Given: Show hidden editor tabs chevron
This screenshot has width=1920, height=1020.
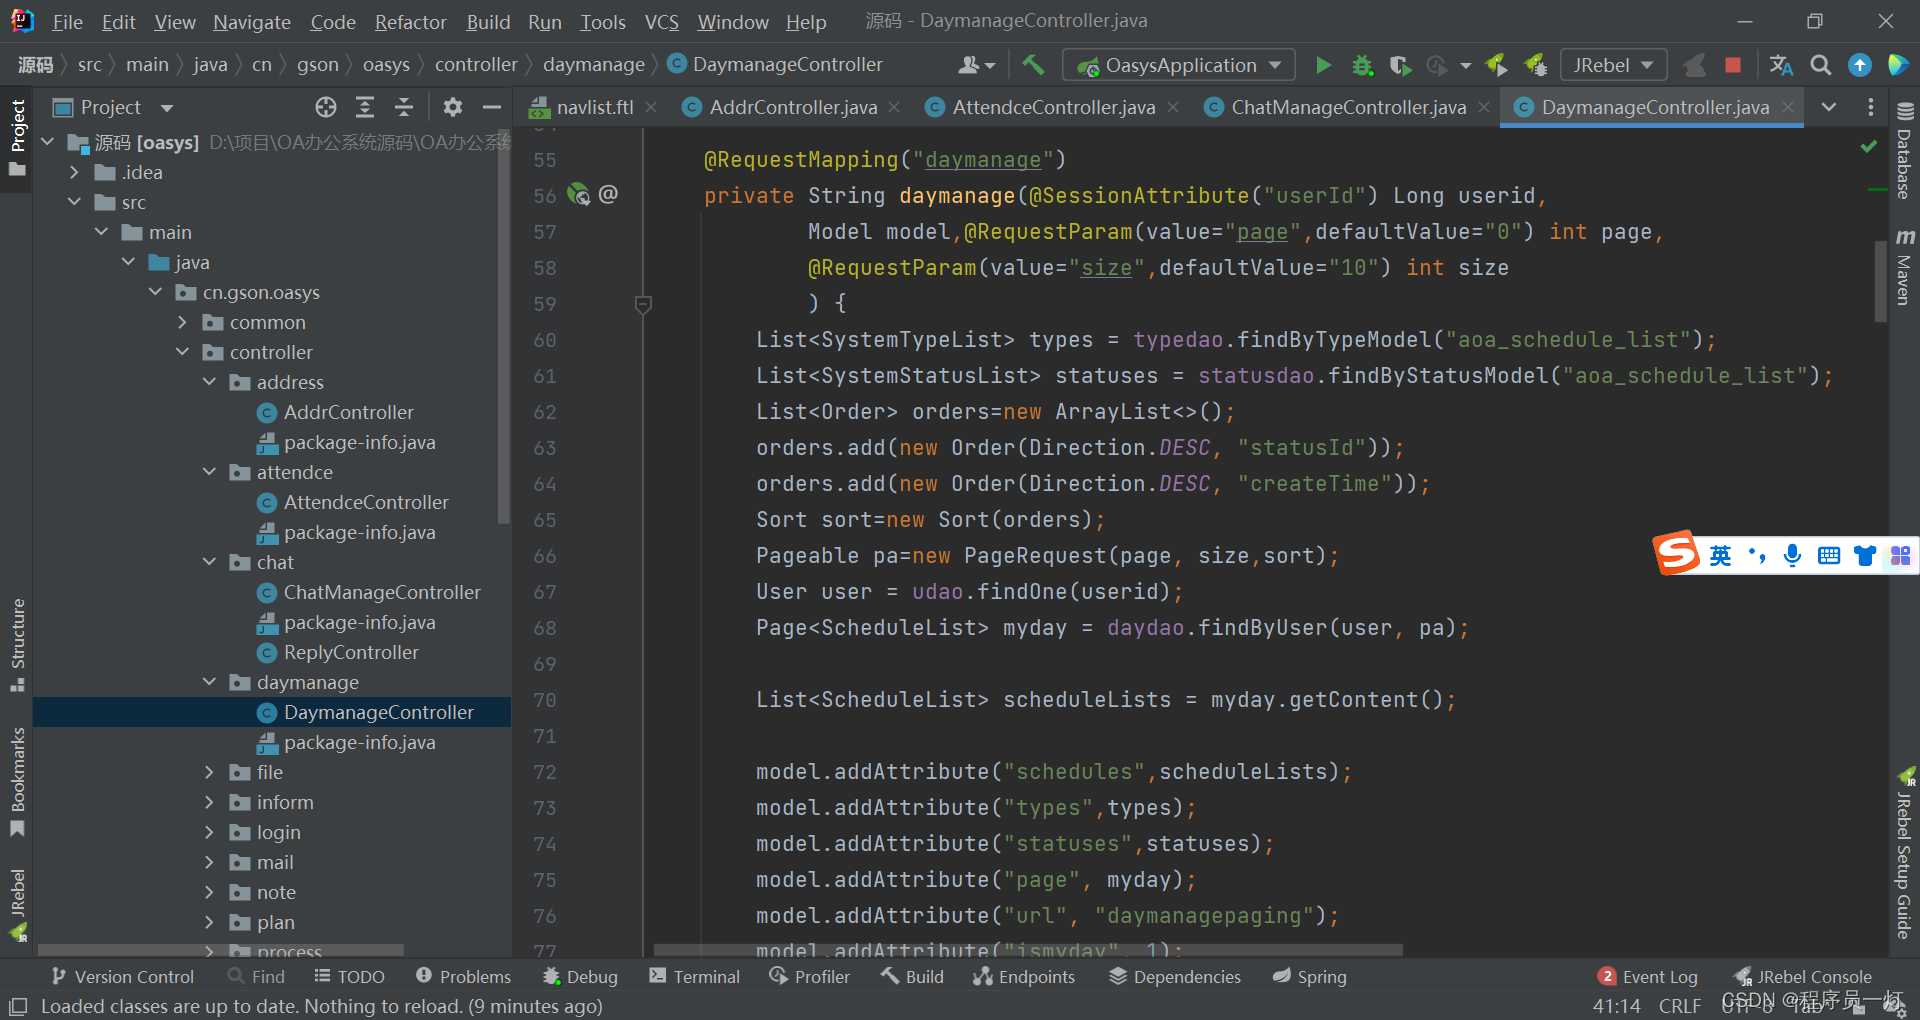Looking at the screenshot, I should click(1829, 107).
